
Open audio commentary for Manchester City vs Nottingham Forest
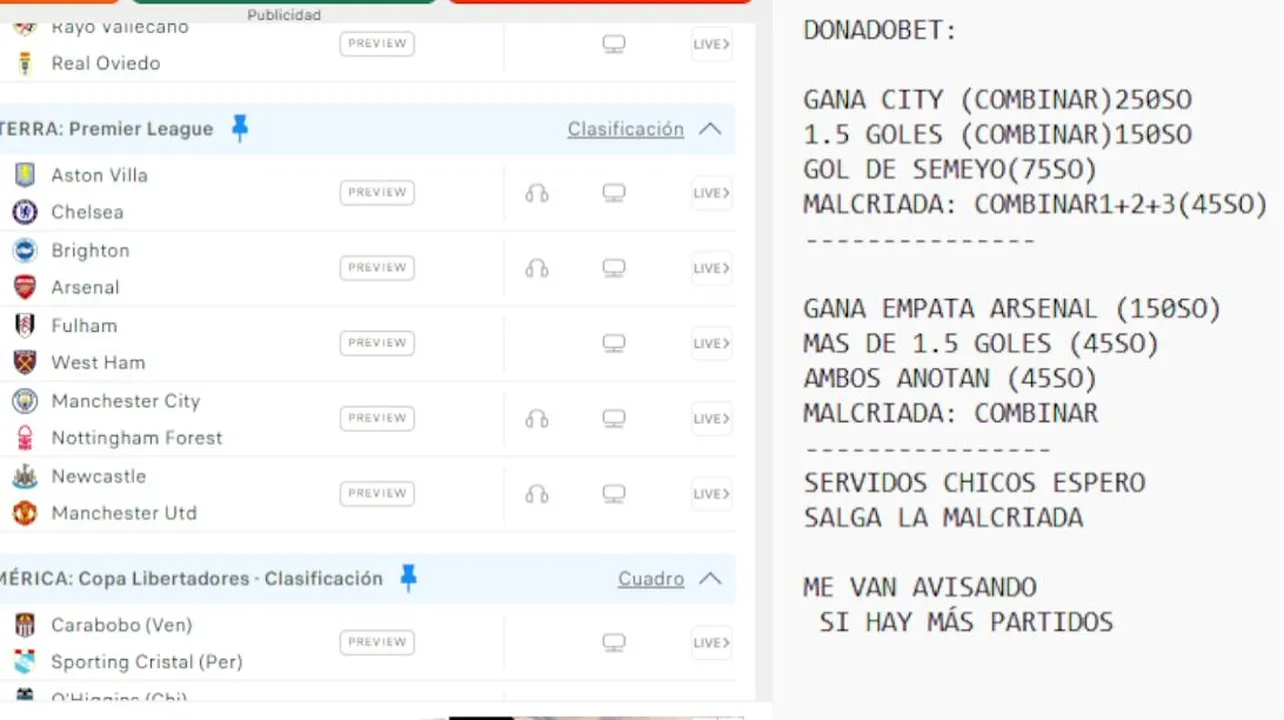pos(537,418)
